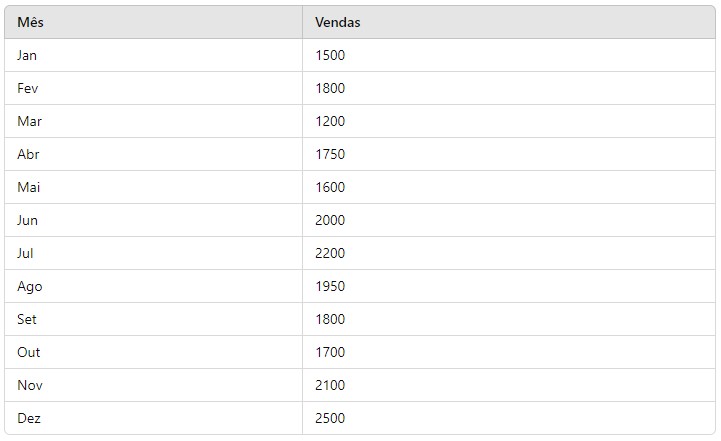Screen dimensions: 721x441
Task: Click the Vendas column header
Action: click(x=337, y=22)
